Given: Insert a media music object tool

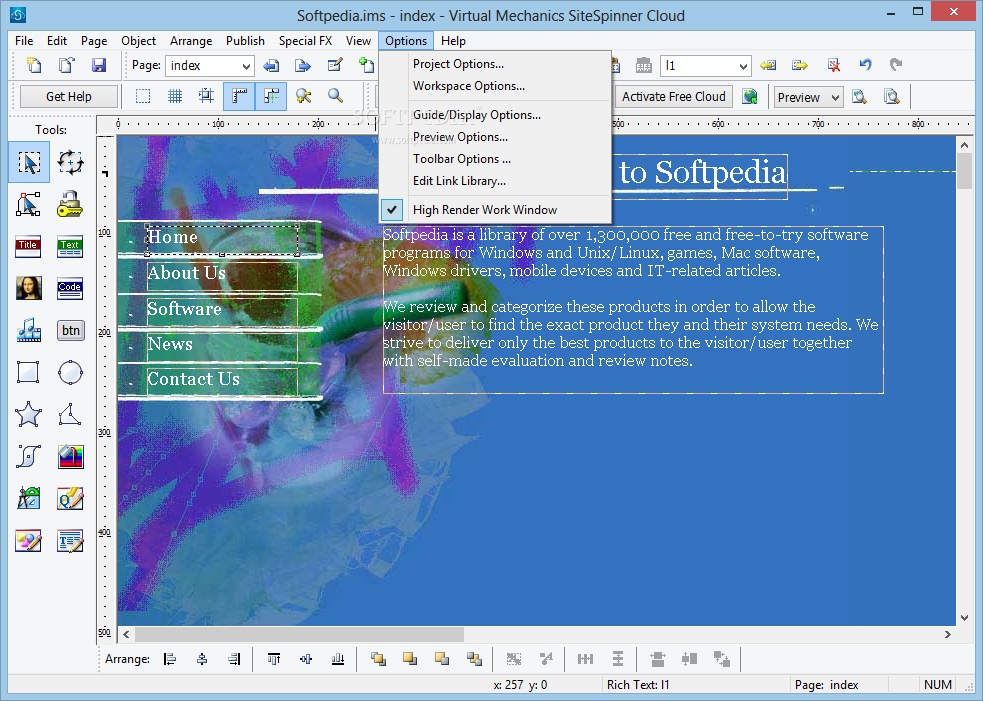Looking at the screenshot, I should (x=29, y=330).
